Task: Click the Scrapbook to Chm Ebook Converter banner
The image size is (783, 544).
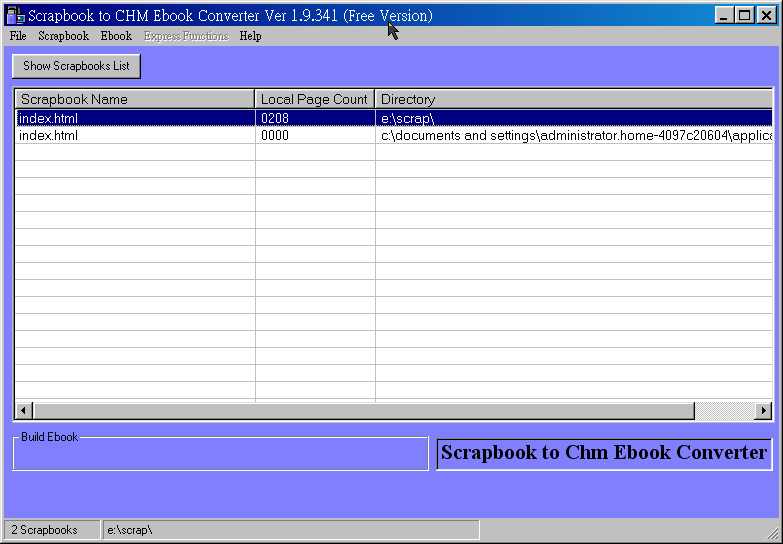Action: (x=604, y=453)
